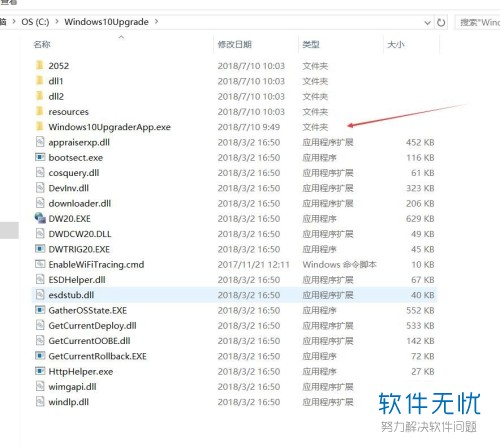Click the DWDCW20.DLL file icon
Screen dimensions: 500x447
[40, 233]
